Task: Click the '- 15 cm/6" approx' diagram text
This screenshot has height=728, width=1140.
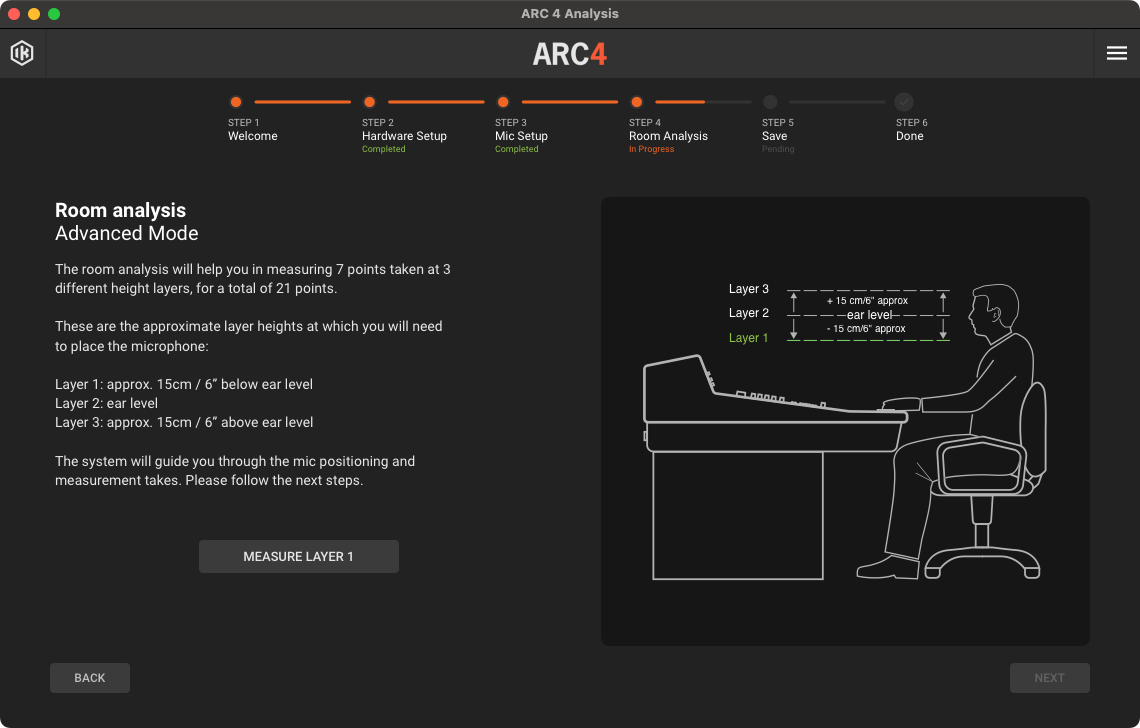Action: coord(866,329)
